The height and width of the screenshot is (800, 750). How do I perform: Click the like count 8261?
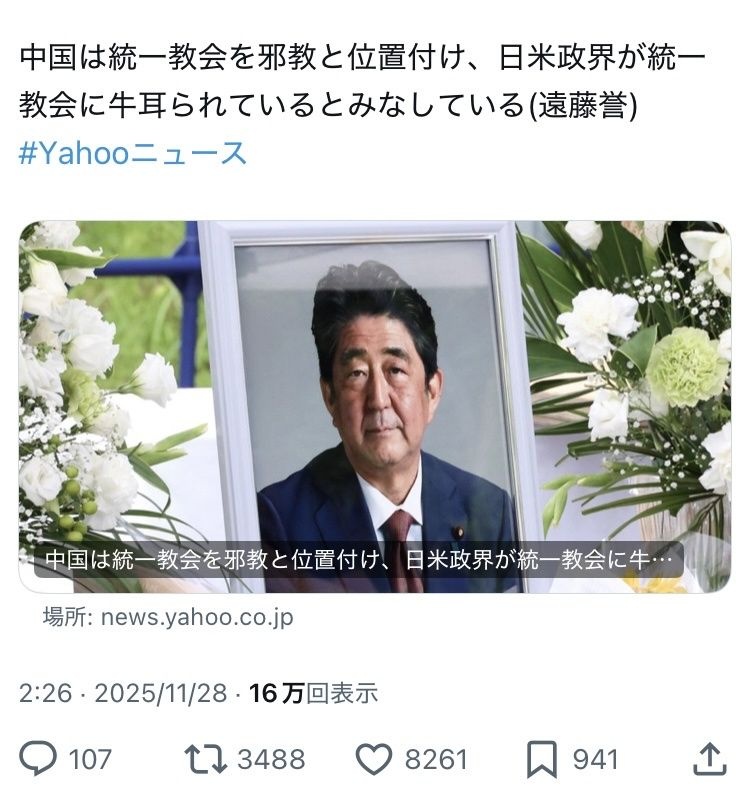tap(436, 759)
